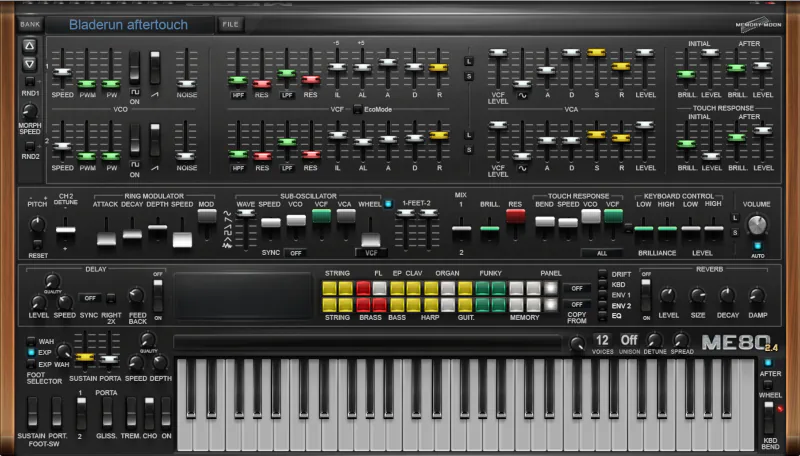Open the Delay SYNC OFF dropdown
Image resolution: width=800 pixels, height=456 pixels.
90,298
